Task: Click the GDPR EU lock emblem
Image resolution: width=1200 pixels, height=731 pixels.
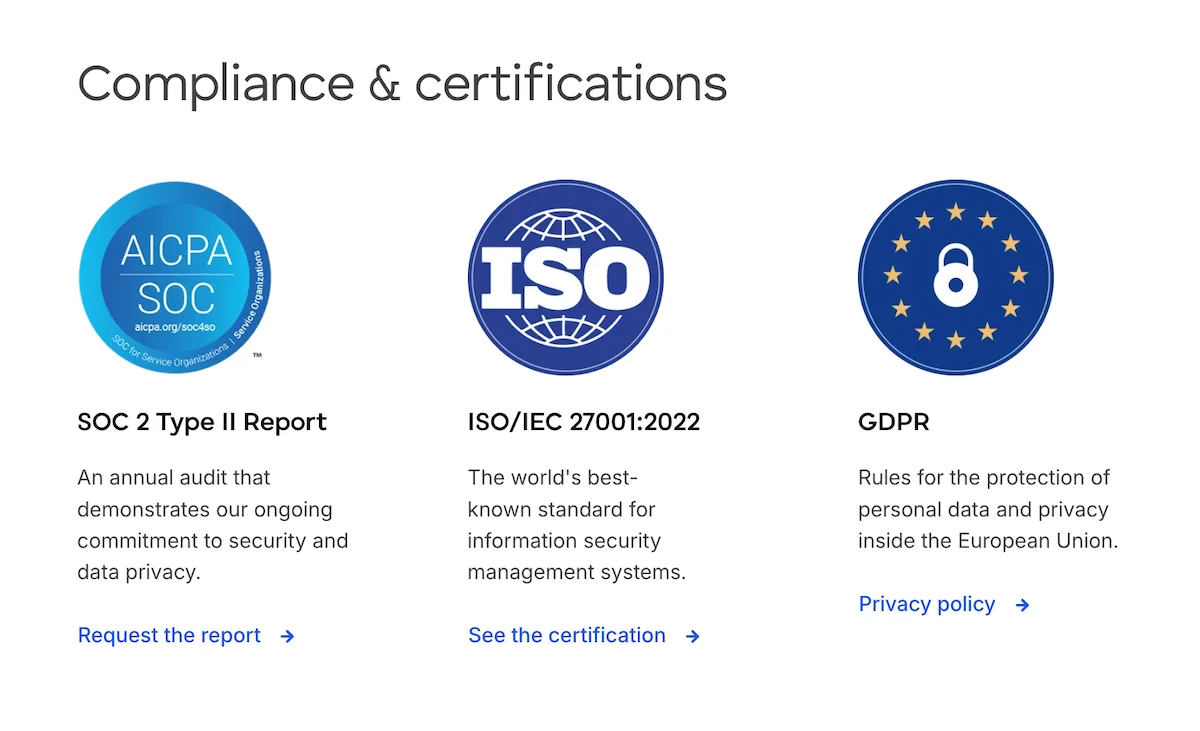Action: pyautogui.click(x=955, y=277)
